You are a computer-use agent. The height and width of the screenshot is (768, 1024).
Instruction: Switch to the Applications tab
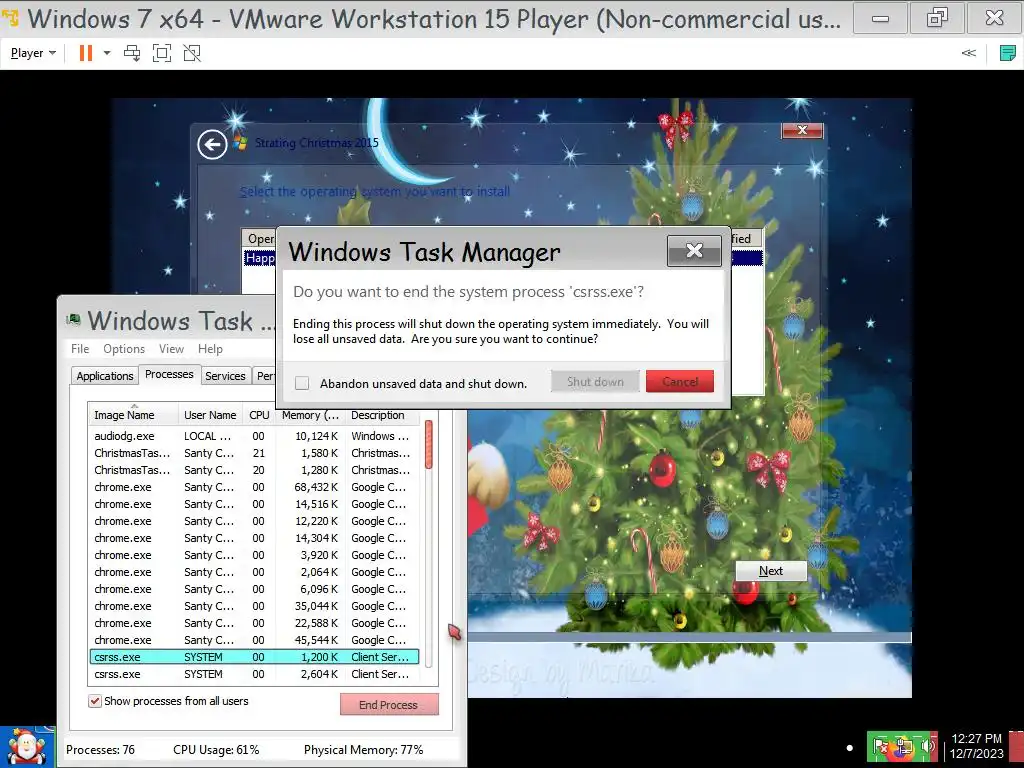tap(104, 376)
